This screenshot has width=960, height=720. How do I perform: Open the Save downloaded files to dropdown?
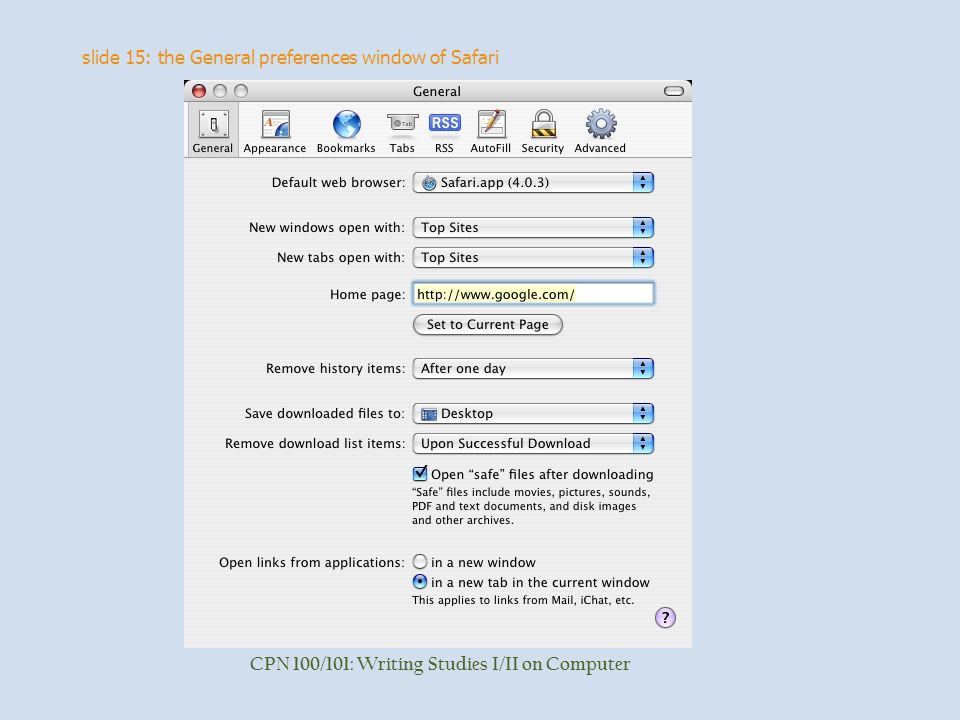coord(533,414)
